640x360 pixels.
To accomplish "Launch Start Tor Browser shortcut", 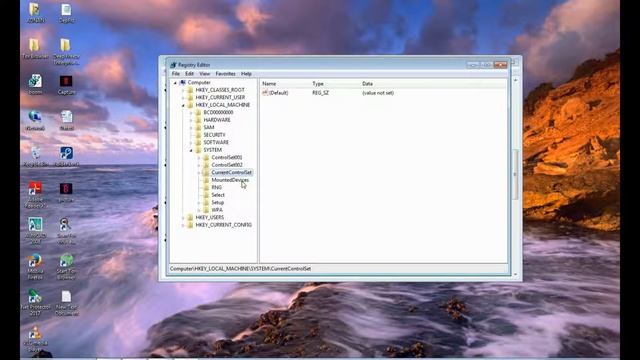I will (x=66, y=267).
